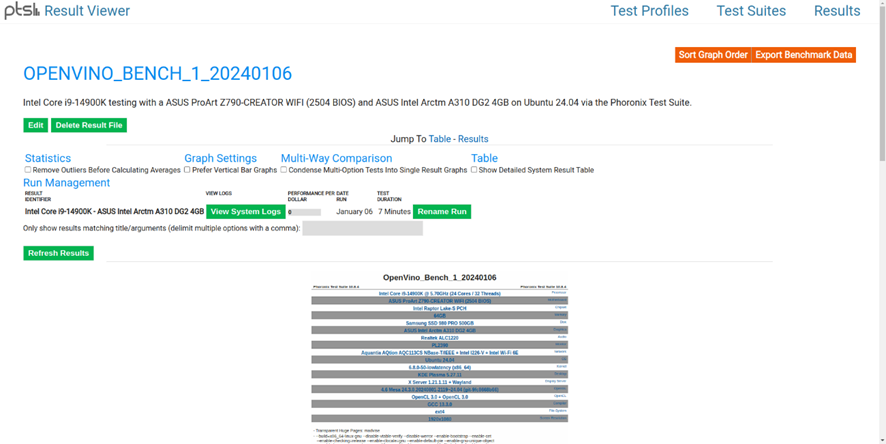Viewport: 886px width, 444px height.
Task: Click the Performance Per Dollar input box
Action: [305, 212]
